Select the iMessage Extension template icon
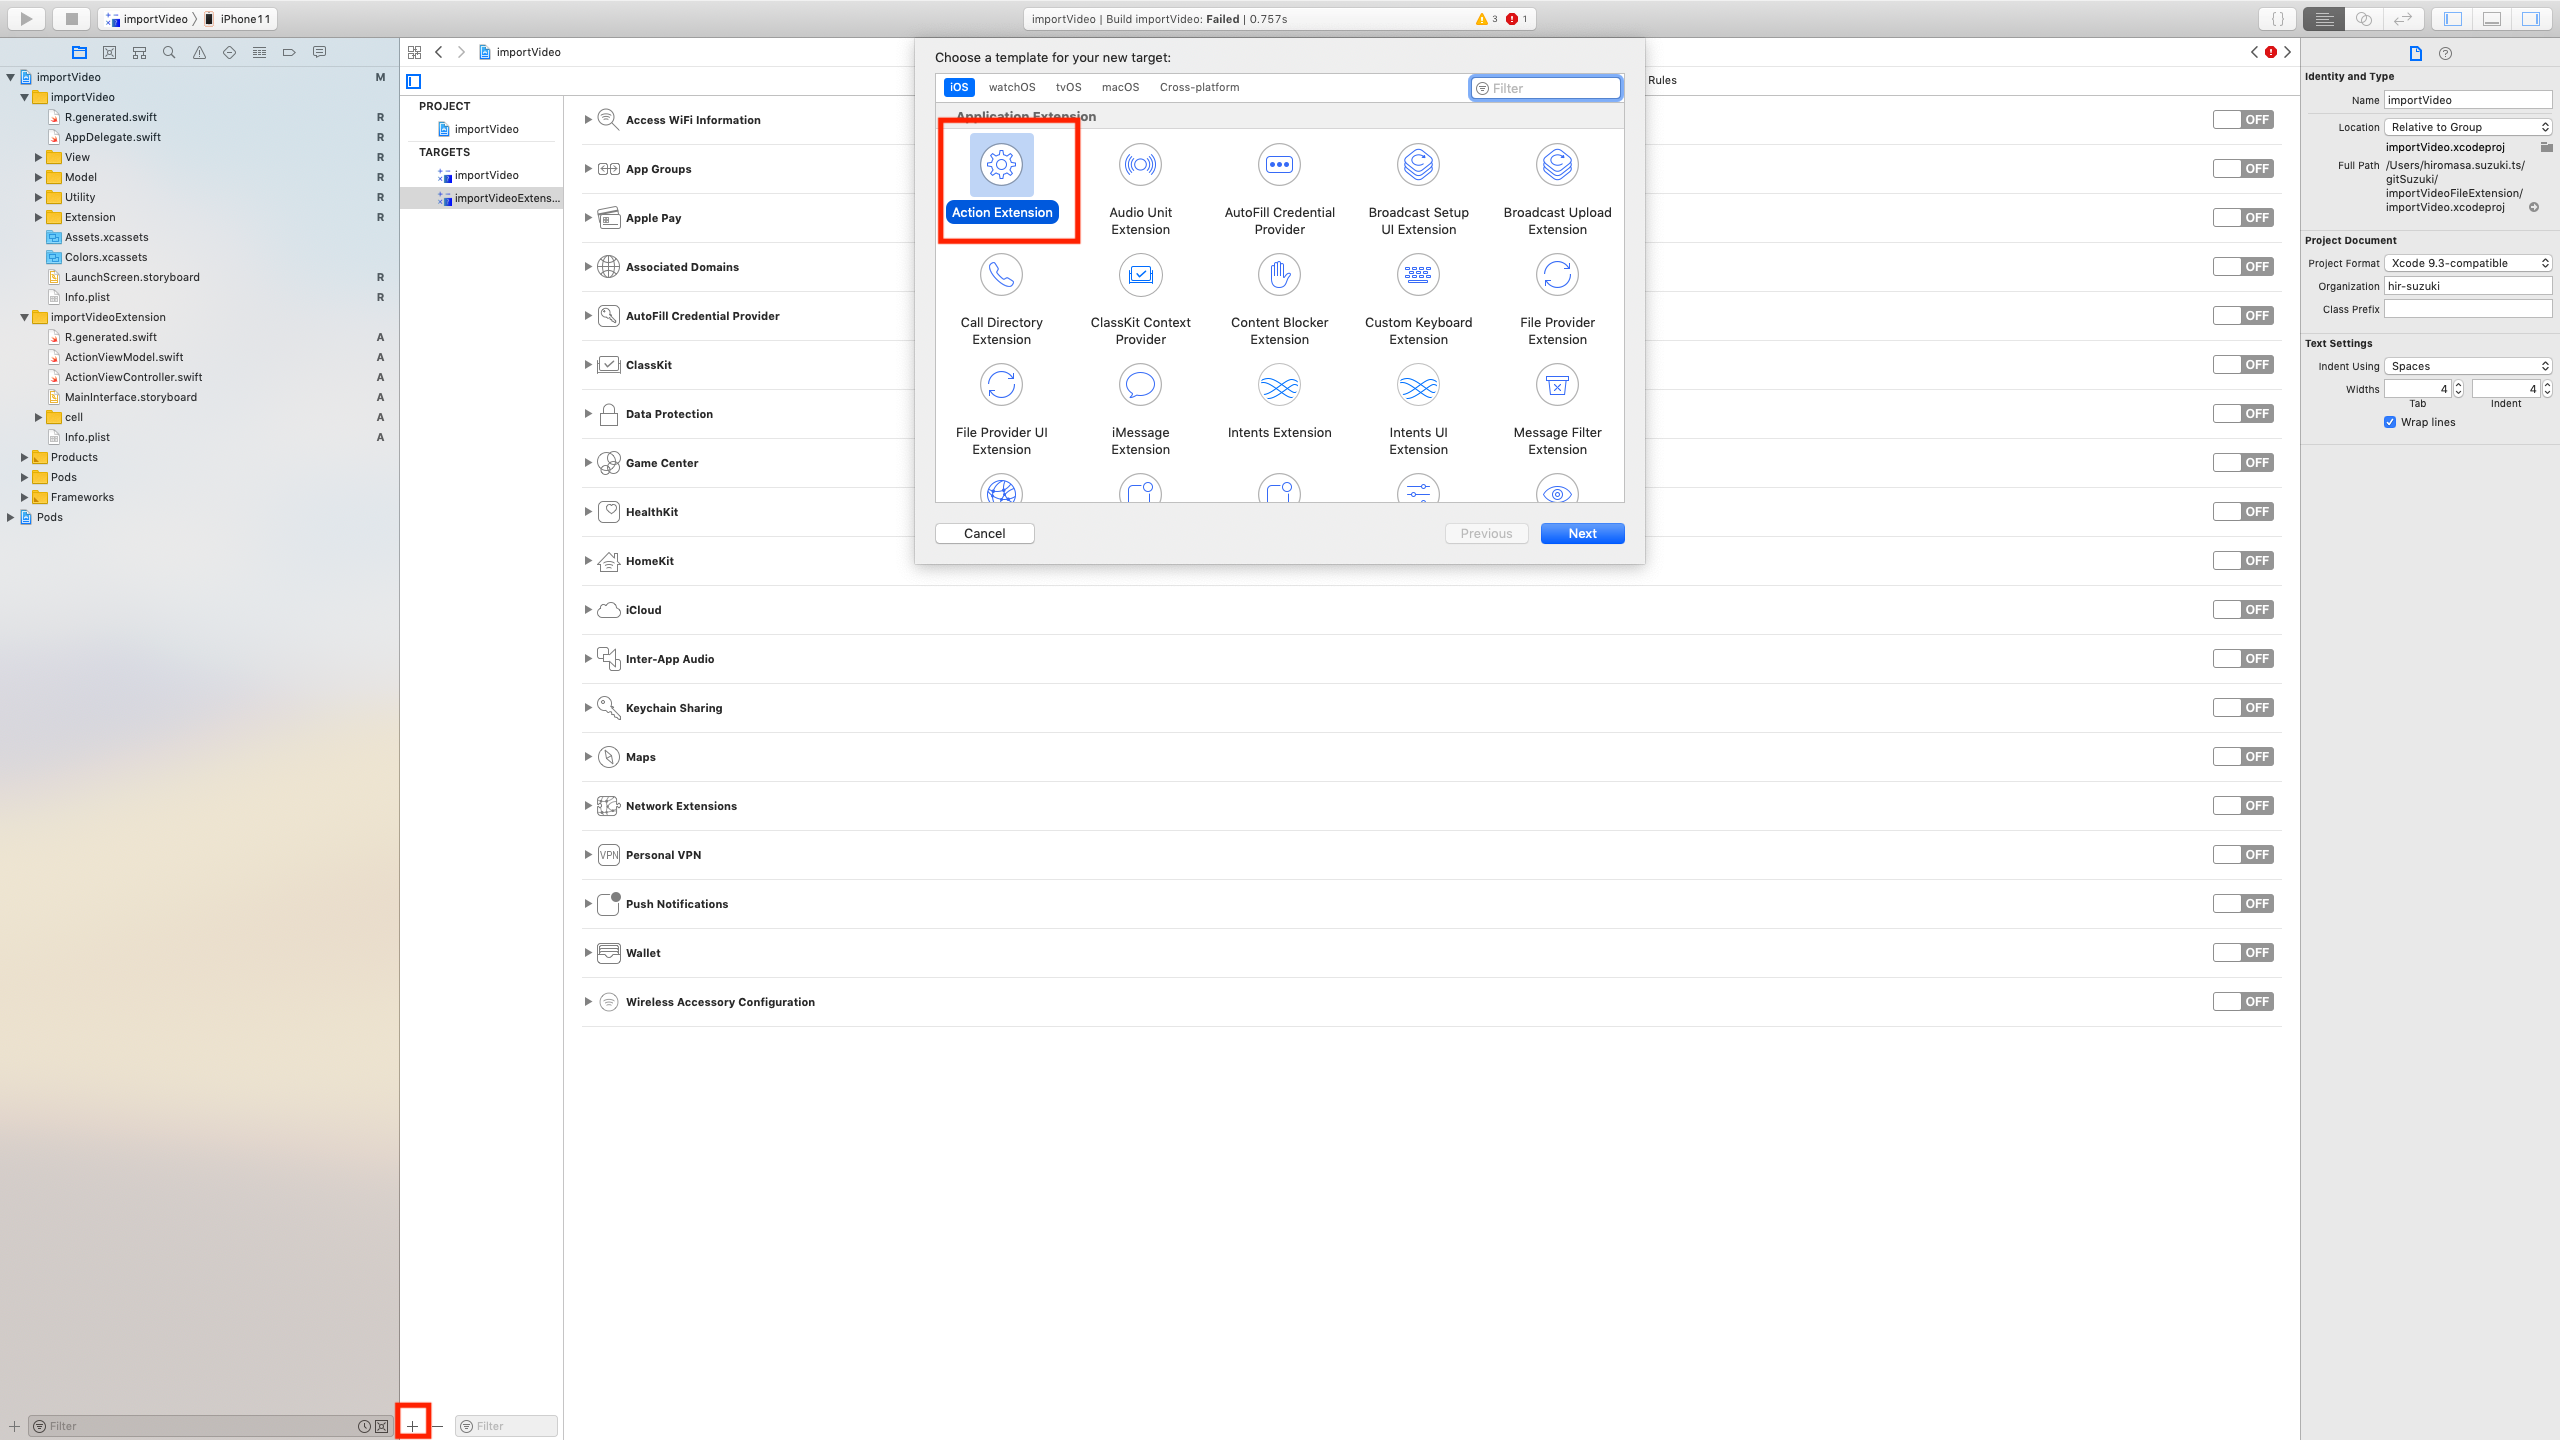 click(x=1140, y=385)
